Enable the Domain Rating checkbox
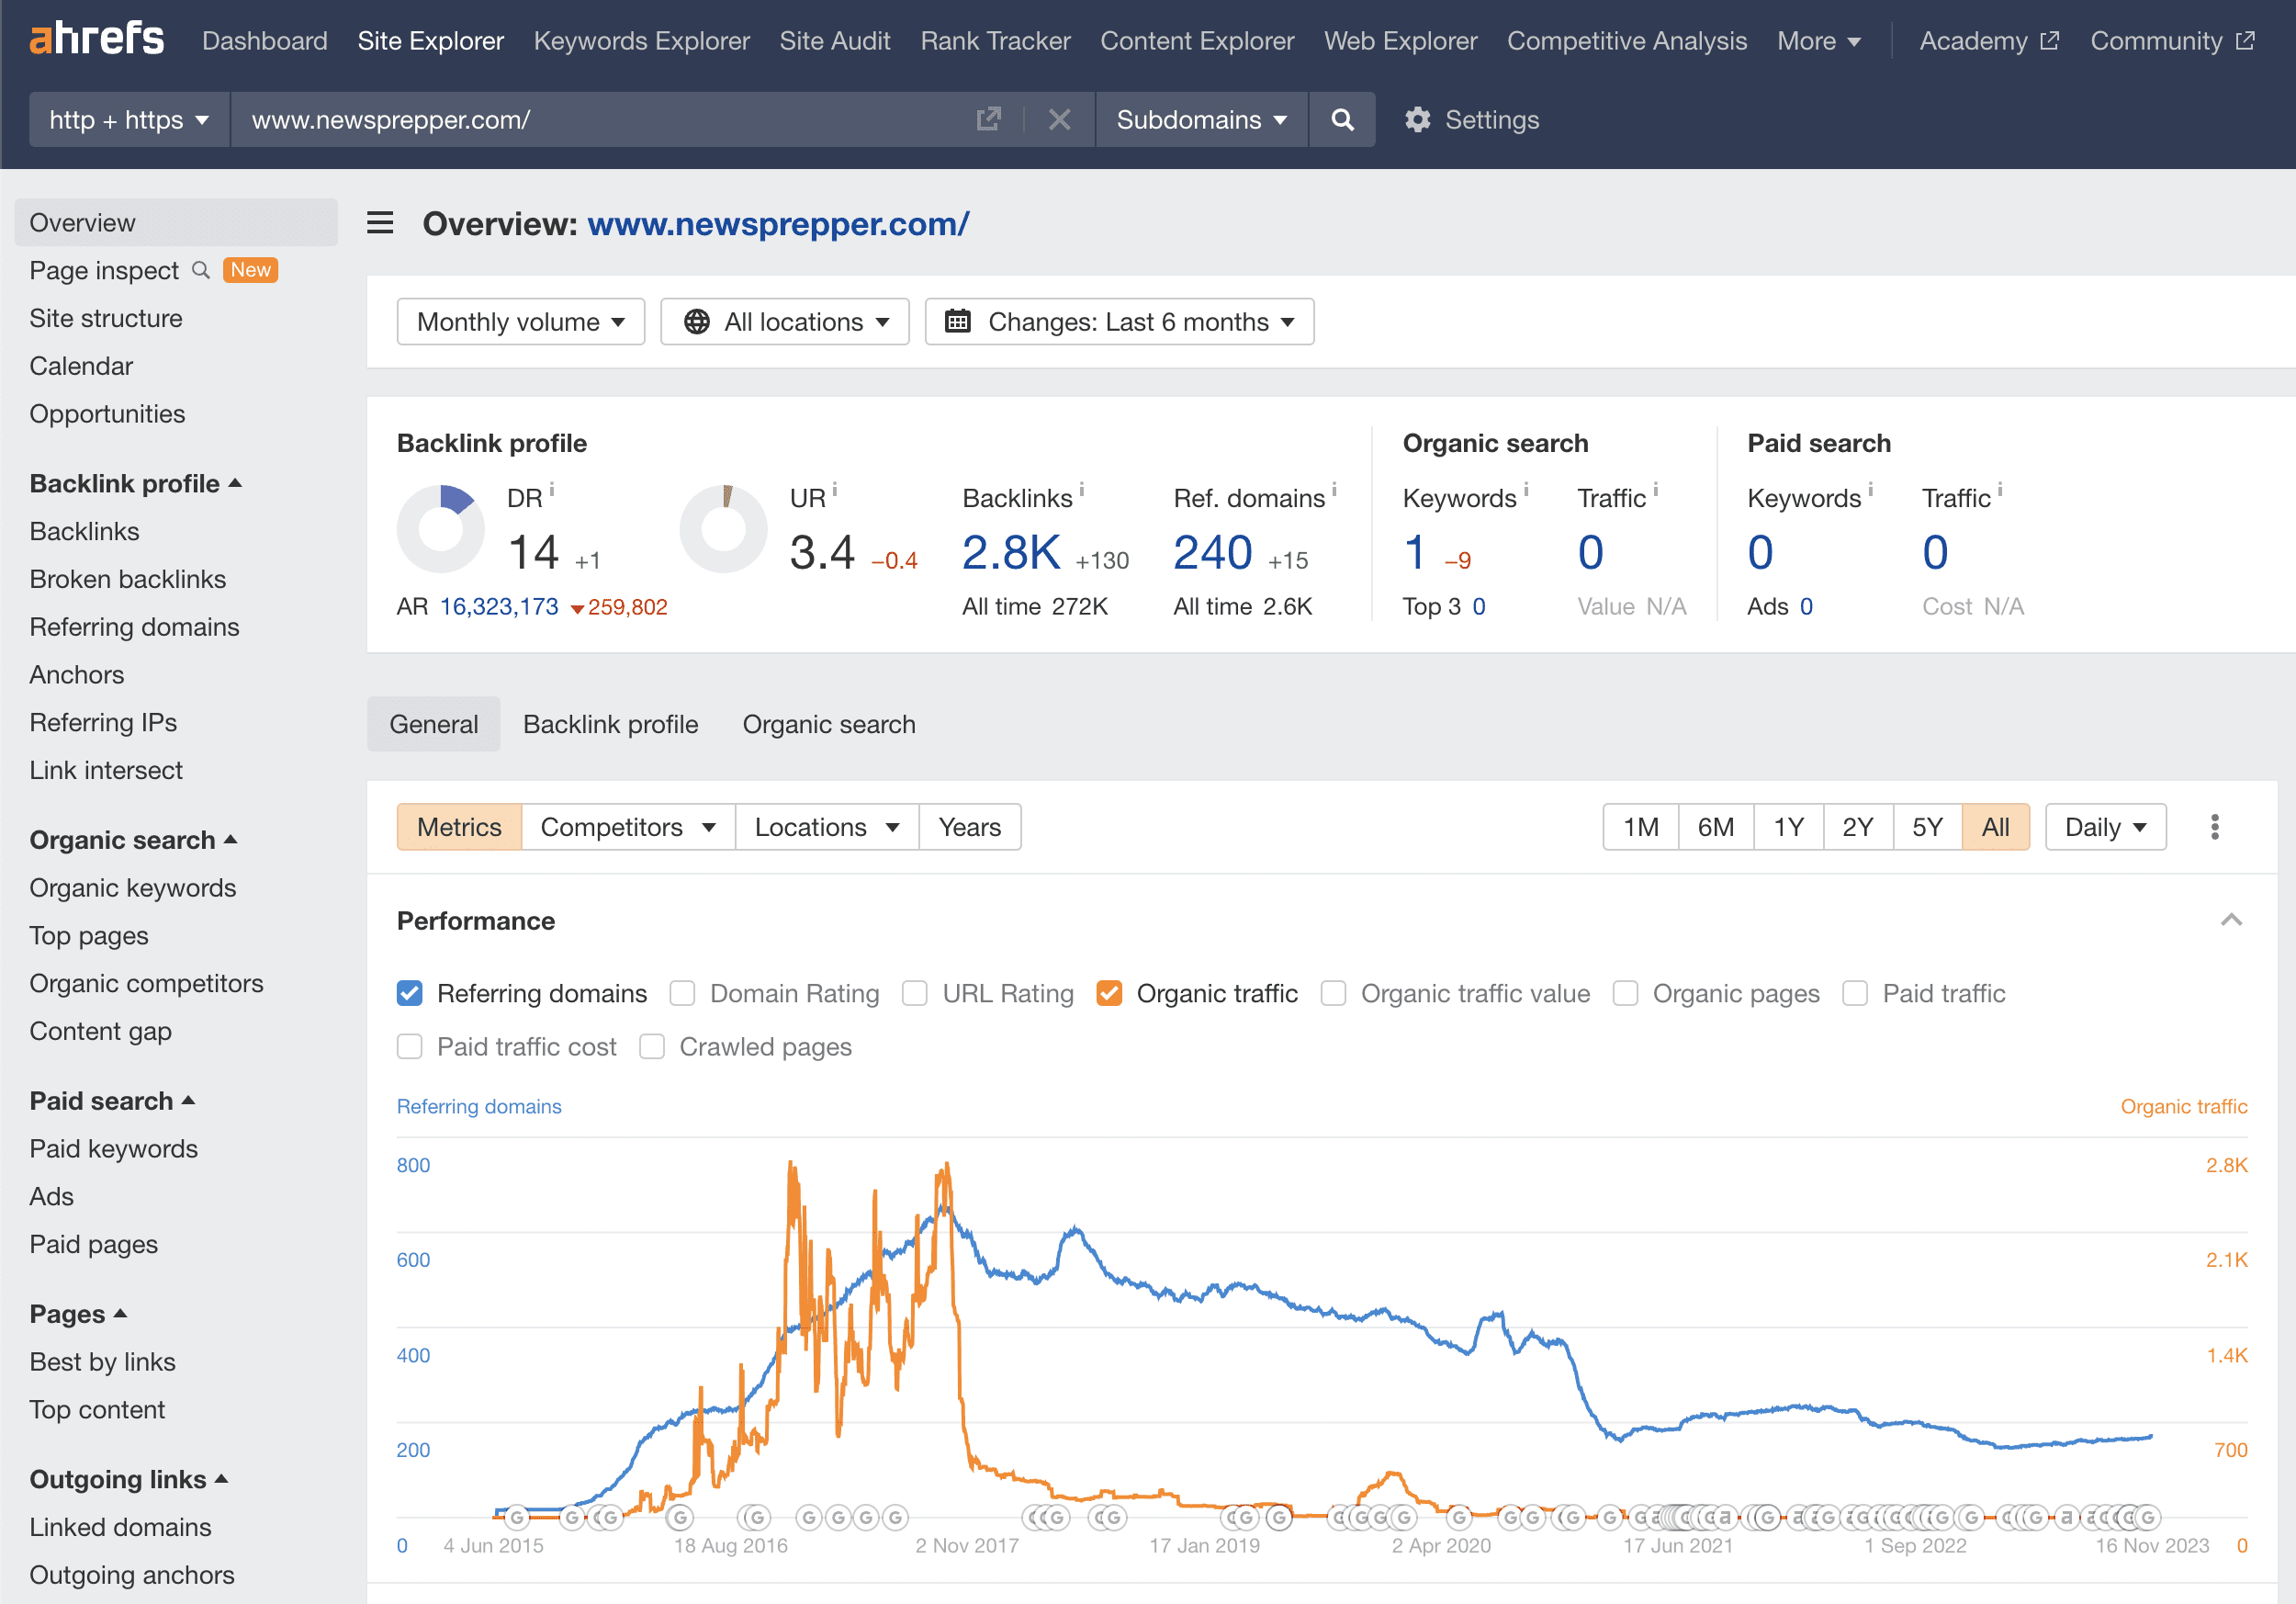The height and width of the screenshot is (1604, 2296). pyautogui.click(x=683, y=993)
